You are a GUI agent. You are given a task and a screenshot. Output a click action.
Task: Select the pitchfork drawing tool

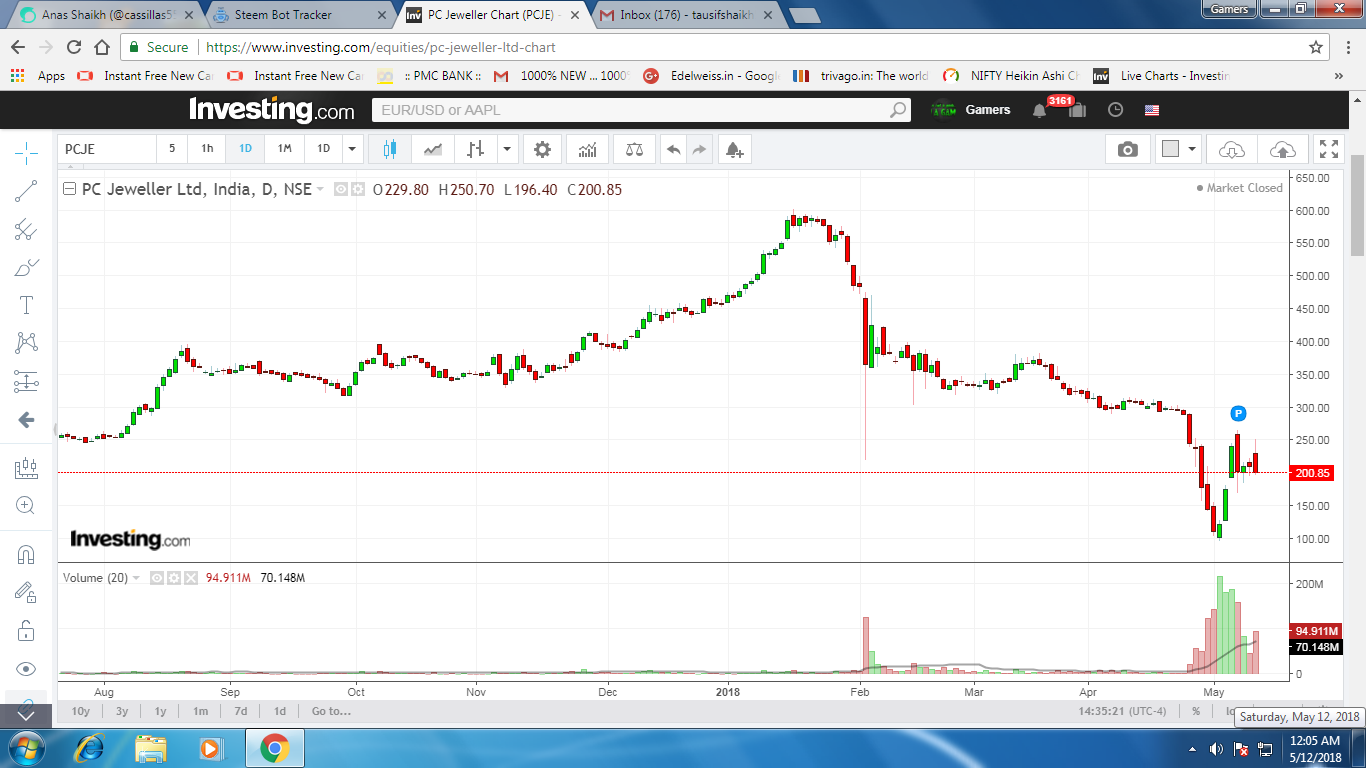click(26, 229)
